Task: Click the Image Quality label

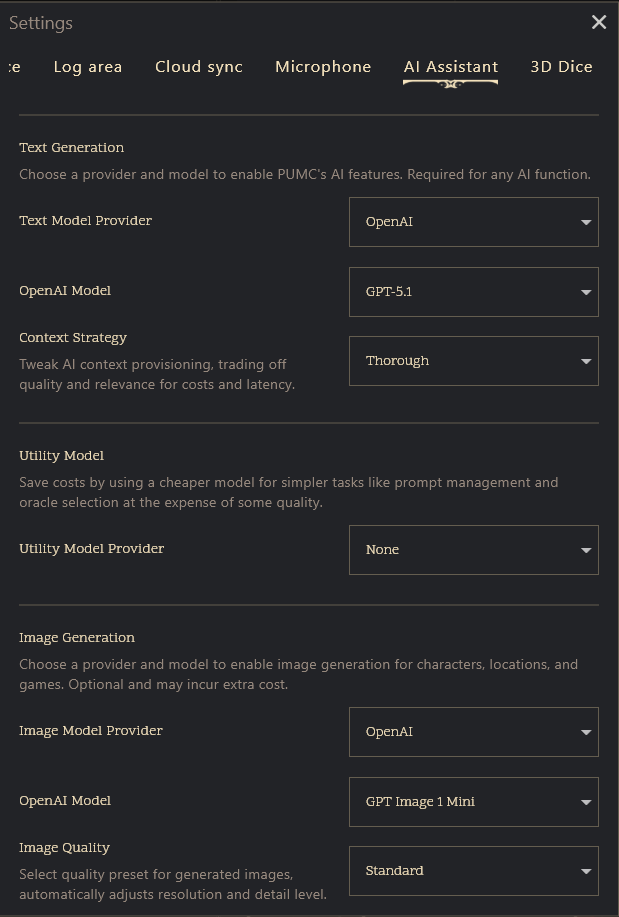Action: pyautogui.click(x=65, y=848)
